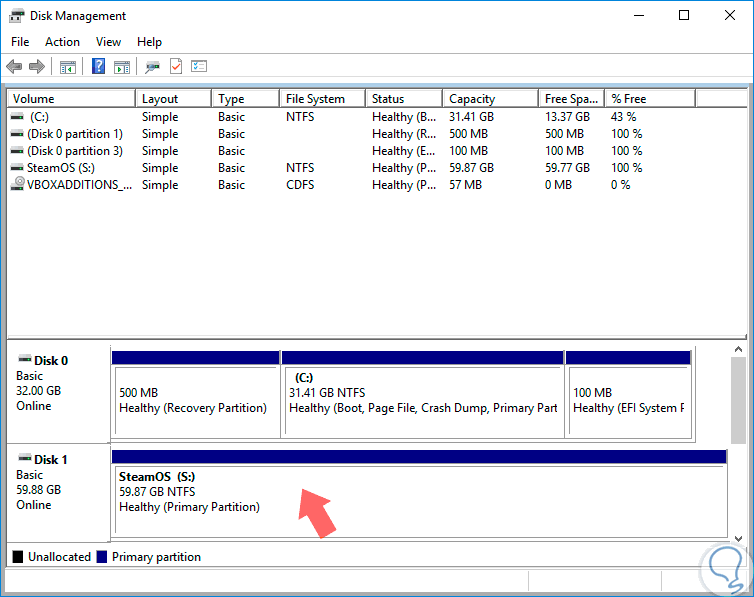The width and height of the screenshot is (754, 597).
Task: Click the 43 % free cell
Action: pos(624,117)
